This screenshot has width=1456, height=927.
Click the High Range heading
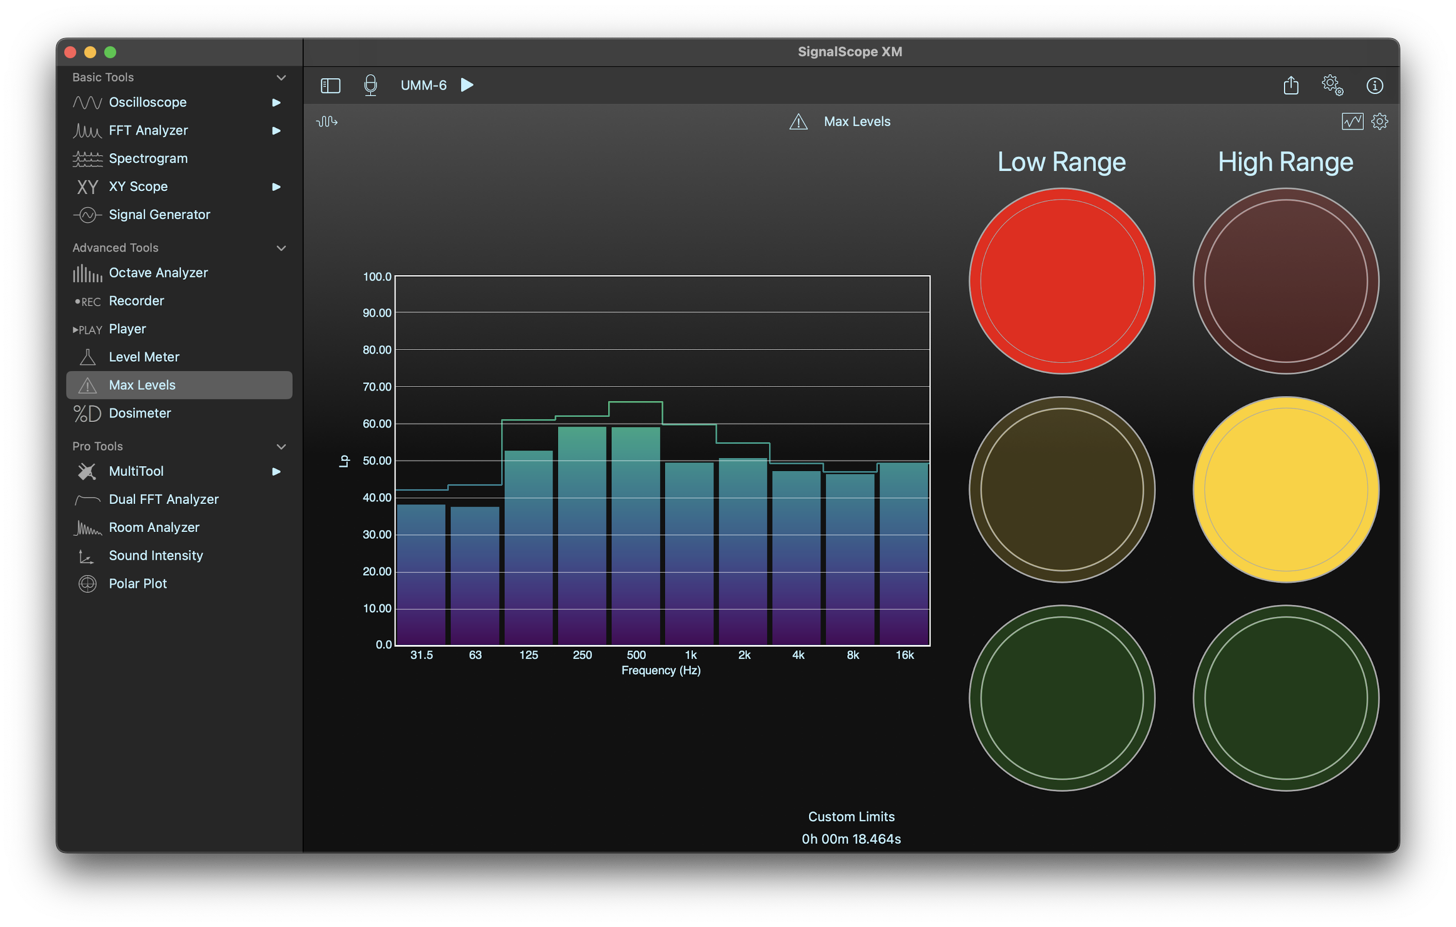1286,162
